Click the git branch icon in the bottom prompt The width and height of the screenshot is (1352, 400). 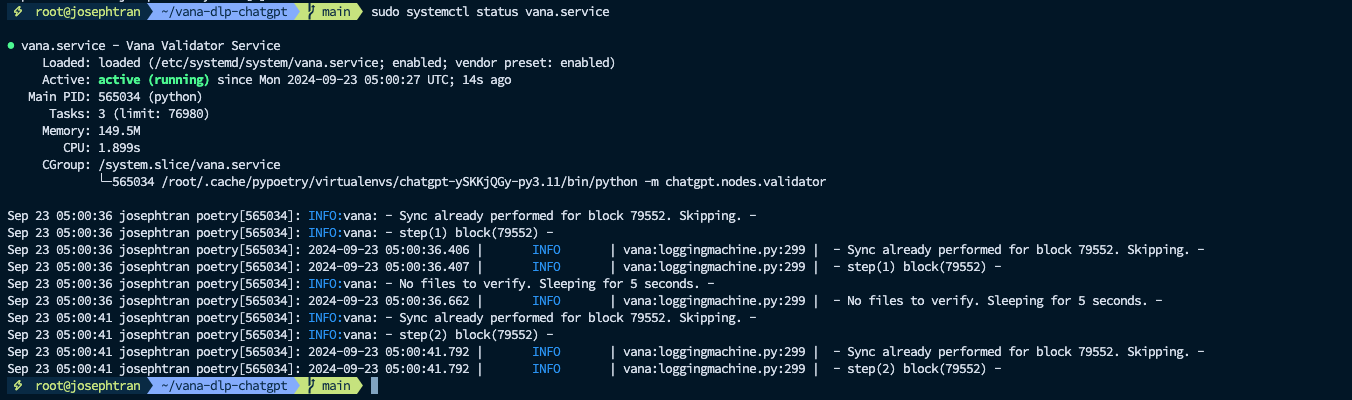click(x=312, y=385)
